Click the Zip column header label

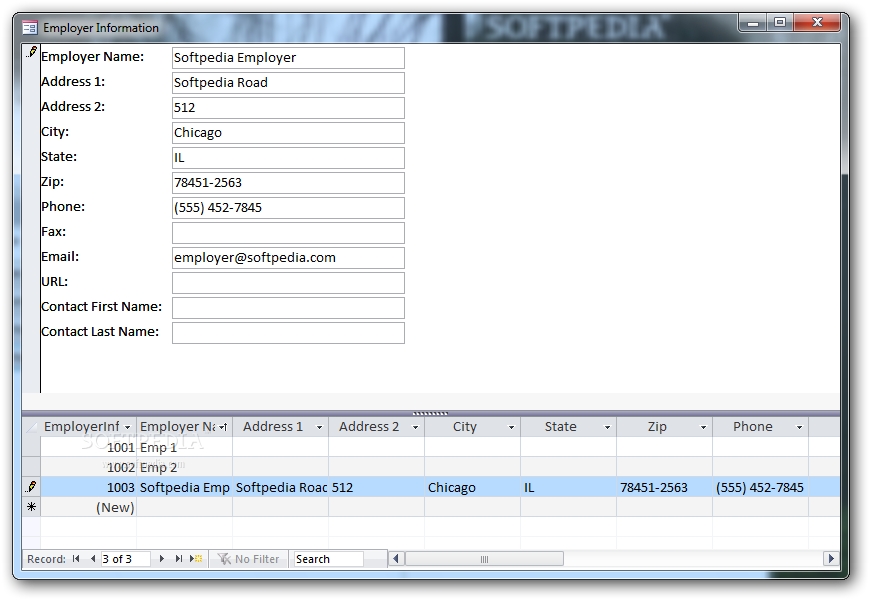pos(657,427)
